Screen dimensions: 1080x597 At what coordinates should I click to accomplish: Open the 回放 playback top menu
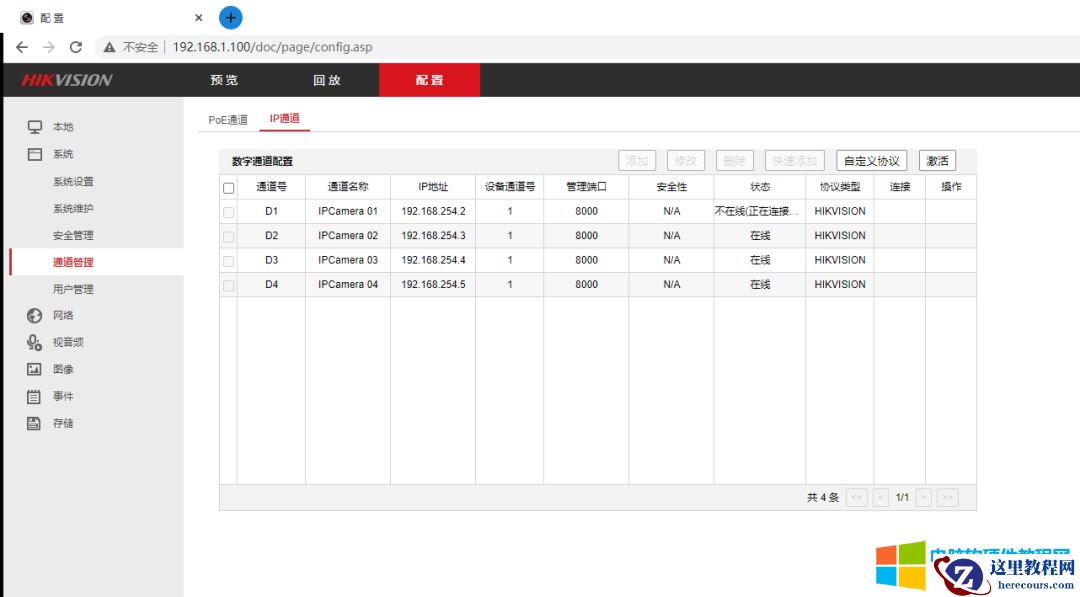(x=327, y=80)
